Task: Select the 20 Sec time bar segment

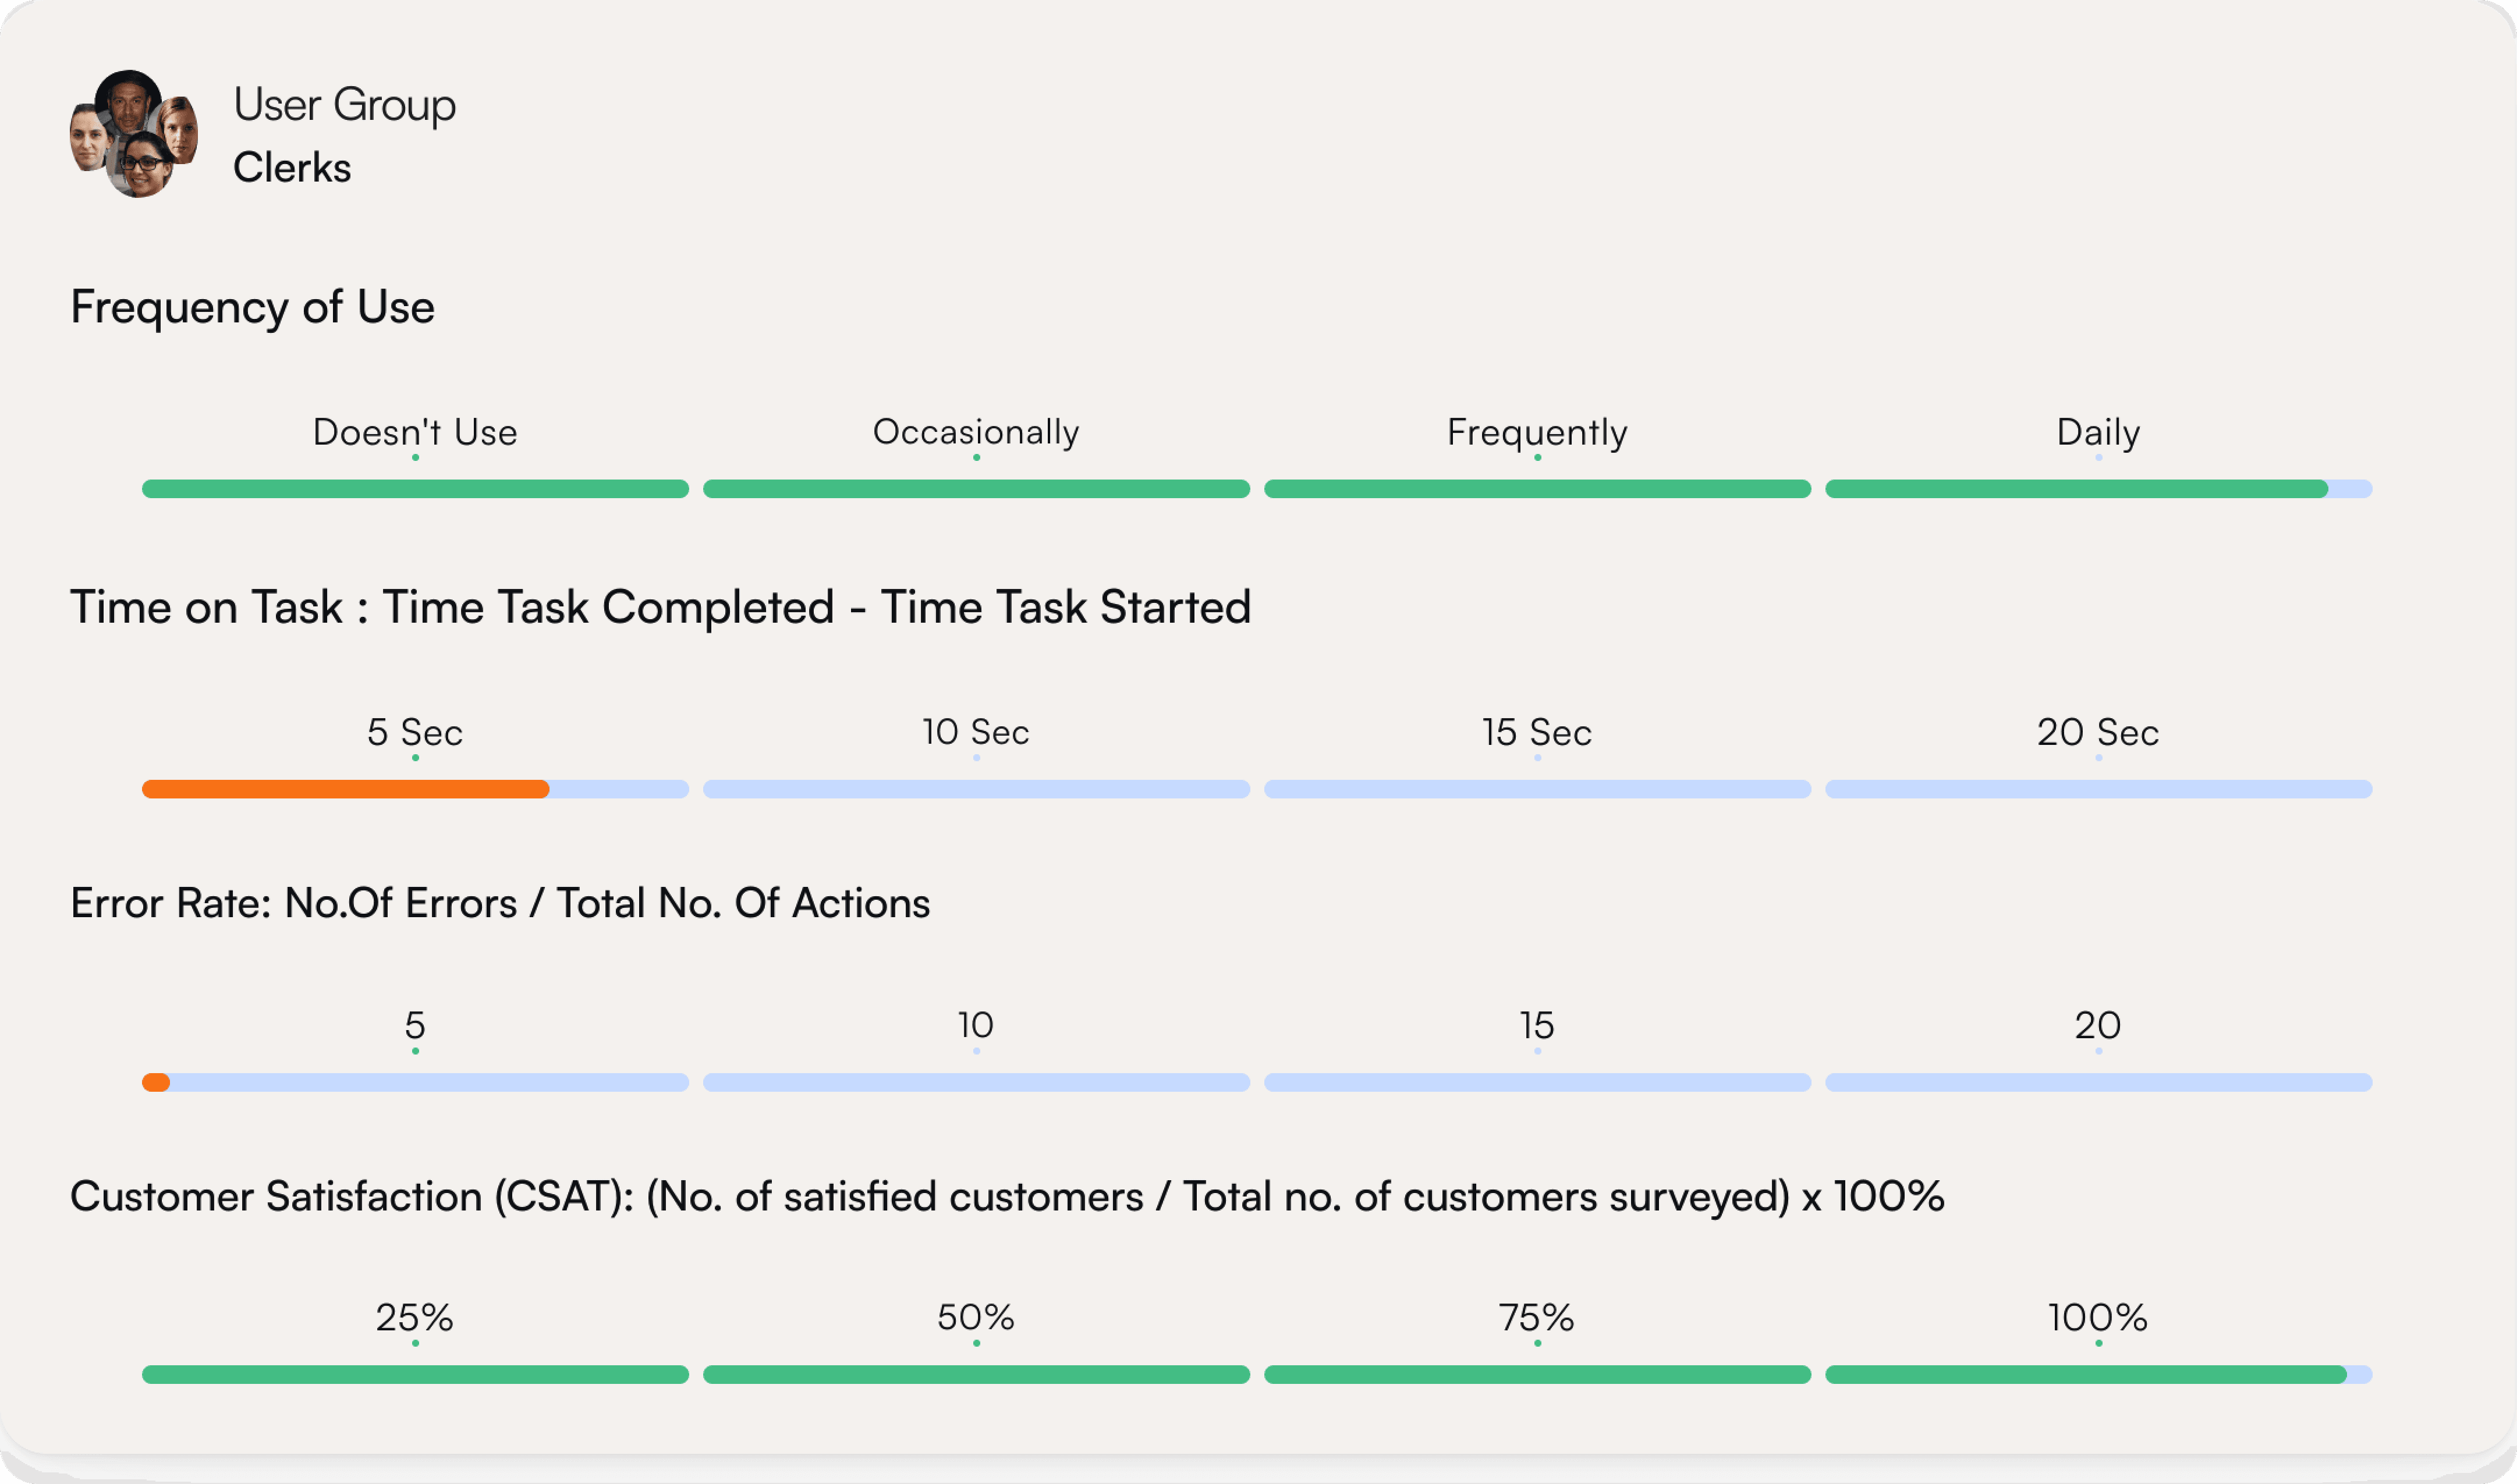Action: click(2097, 789)
